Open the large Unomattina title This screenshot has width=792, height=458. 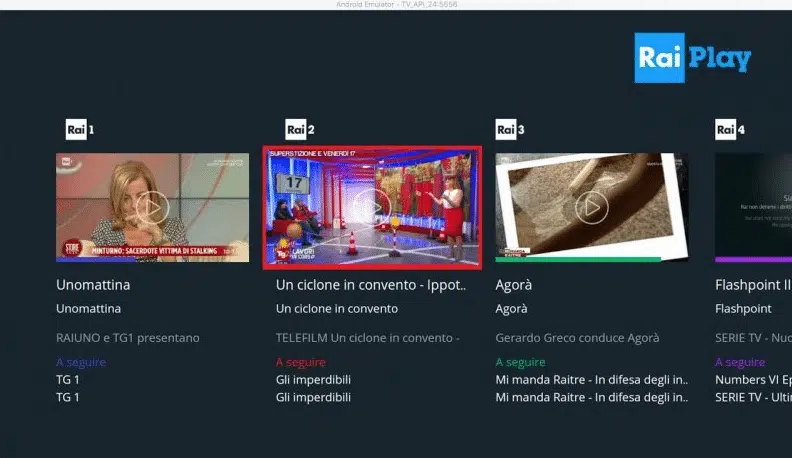(93, 285)
